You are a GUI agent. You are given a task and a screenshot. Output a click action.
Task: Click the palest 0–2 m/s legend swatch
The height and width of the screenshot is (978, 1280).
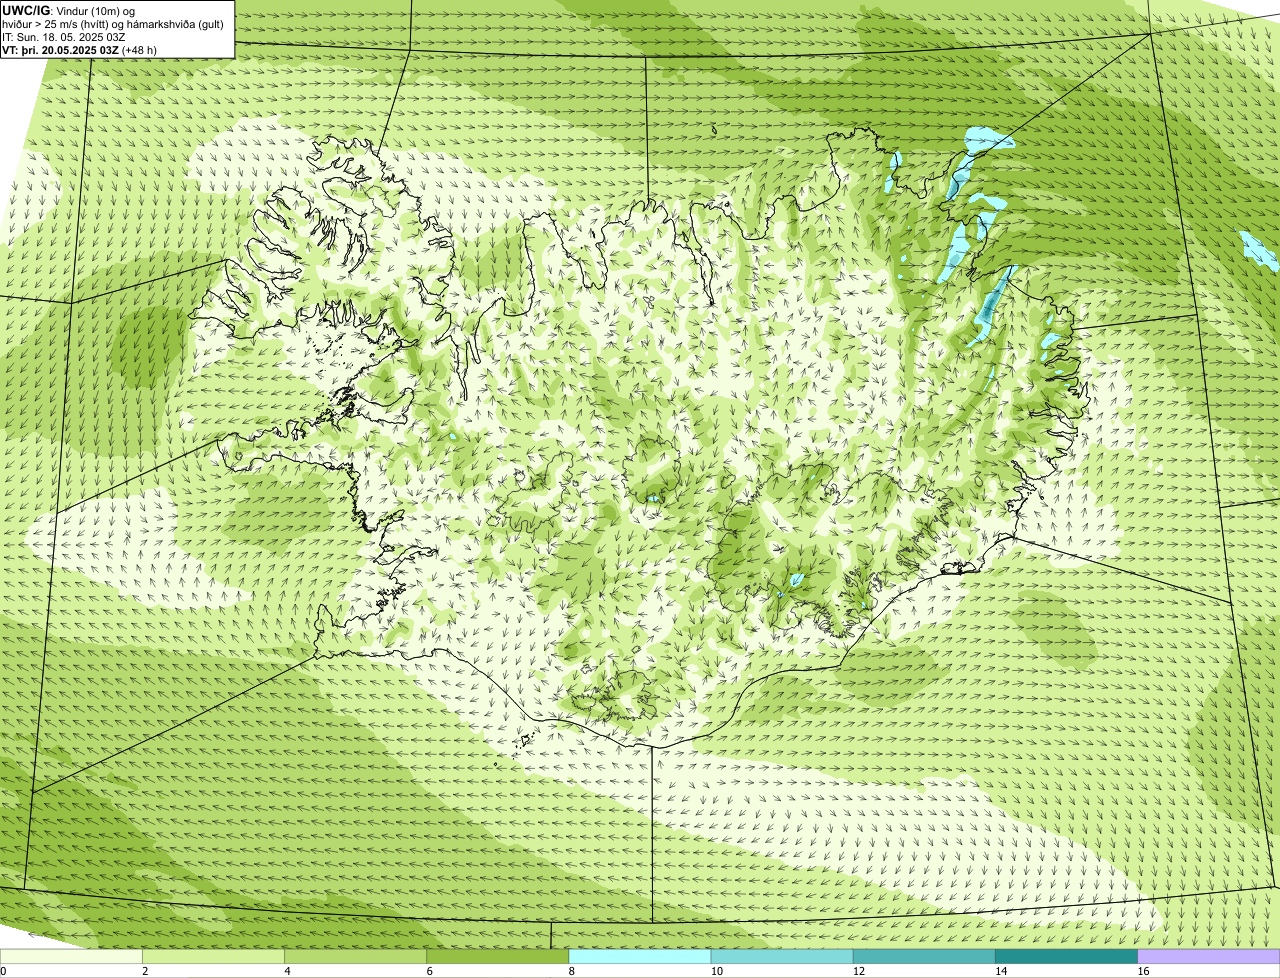click(71, 956)
